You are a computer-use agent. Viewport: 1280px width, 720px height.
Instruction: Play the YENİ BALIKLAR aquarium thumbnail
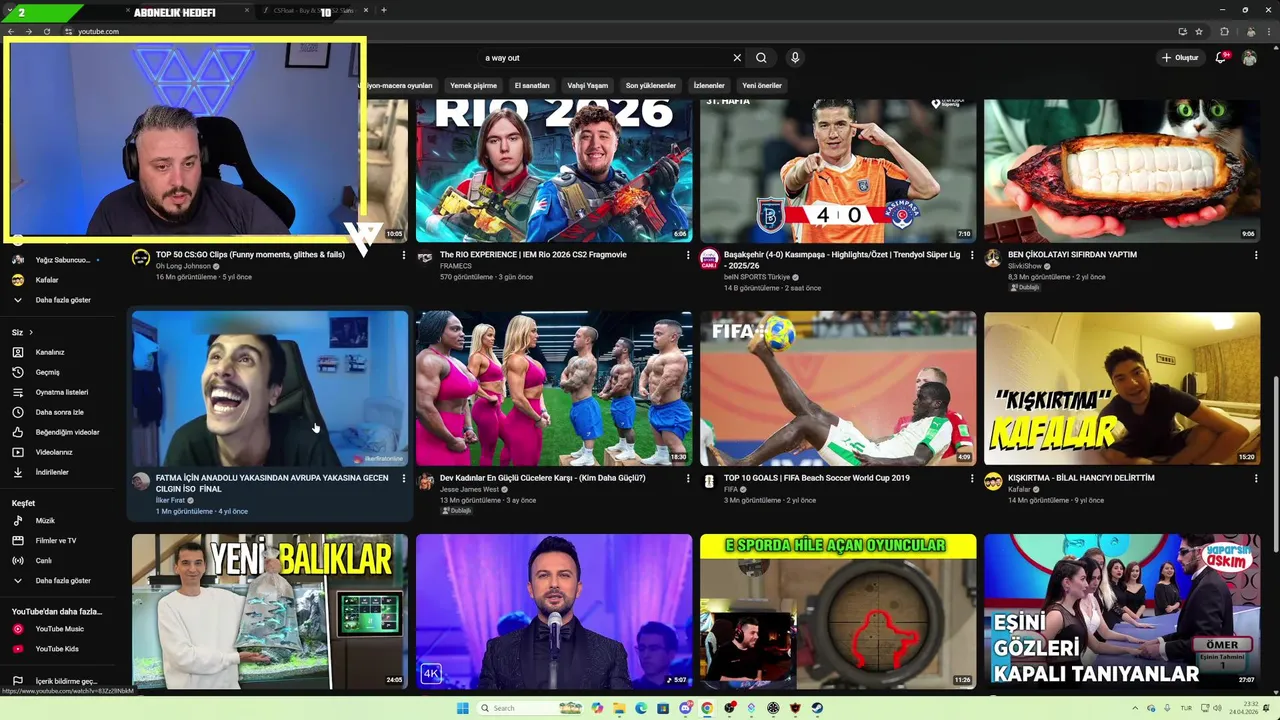tap(270, 611)
